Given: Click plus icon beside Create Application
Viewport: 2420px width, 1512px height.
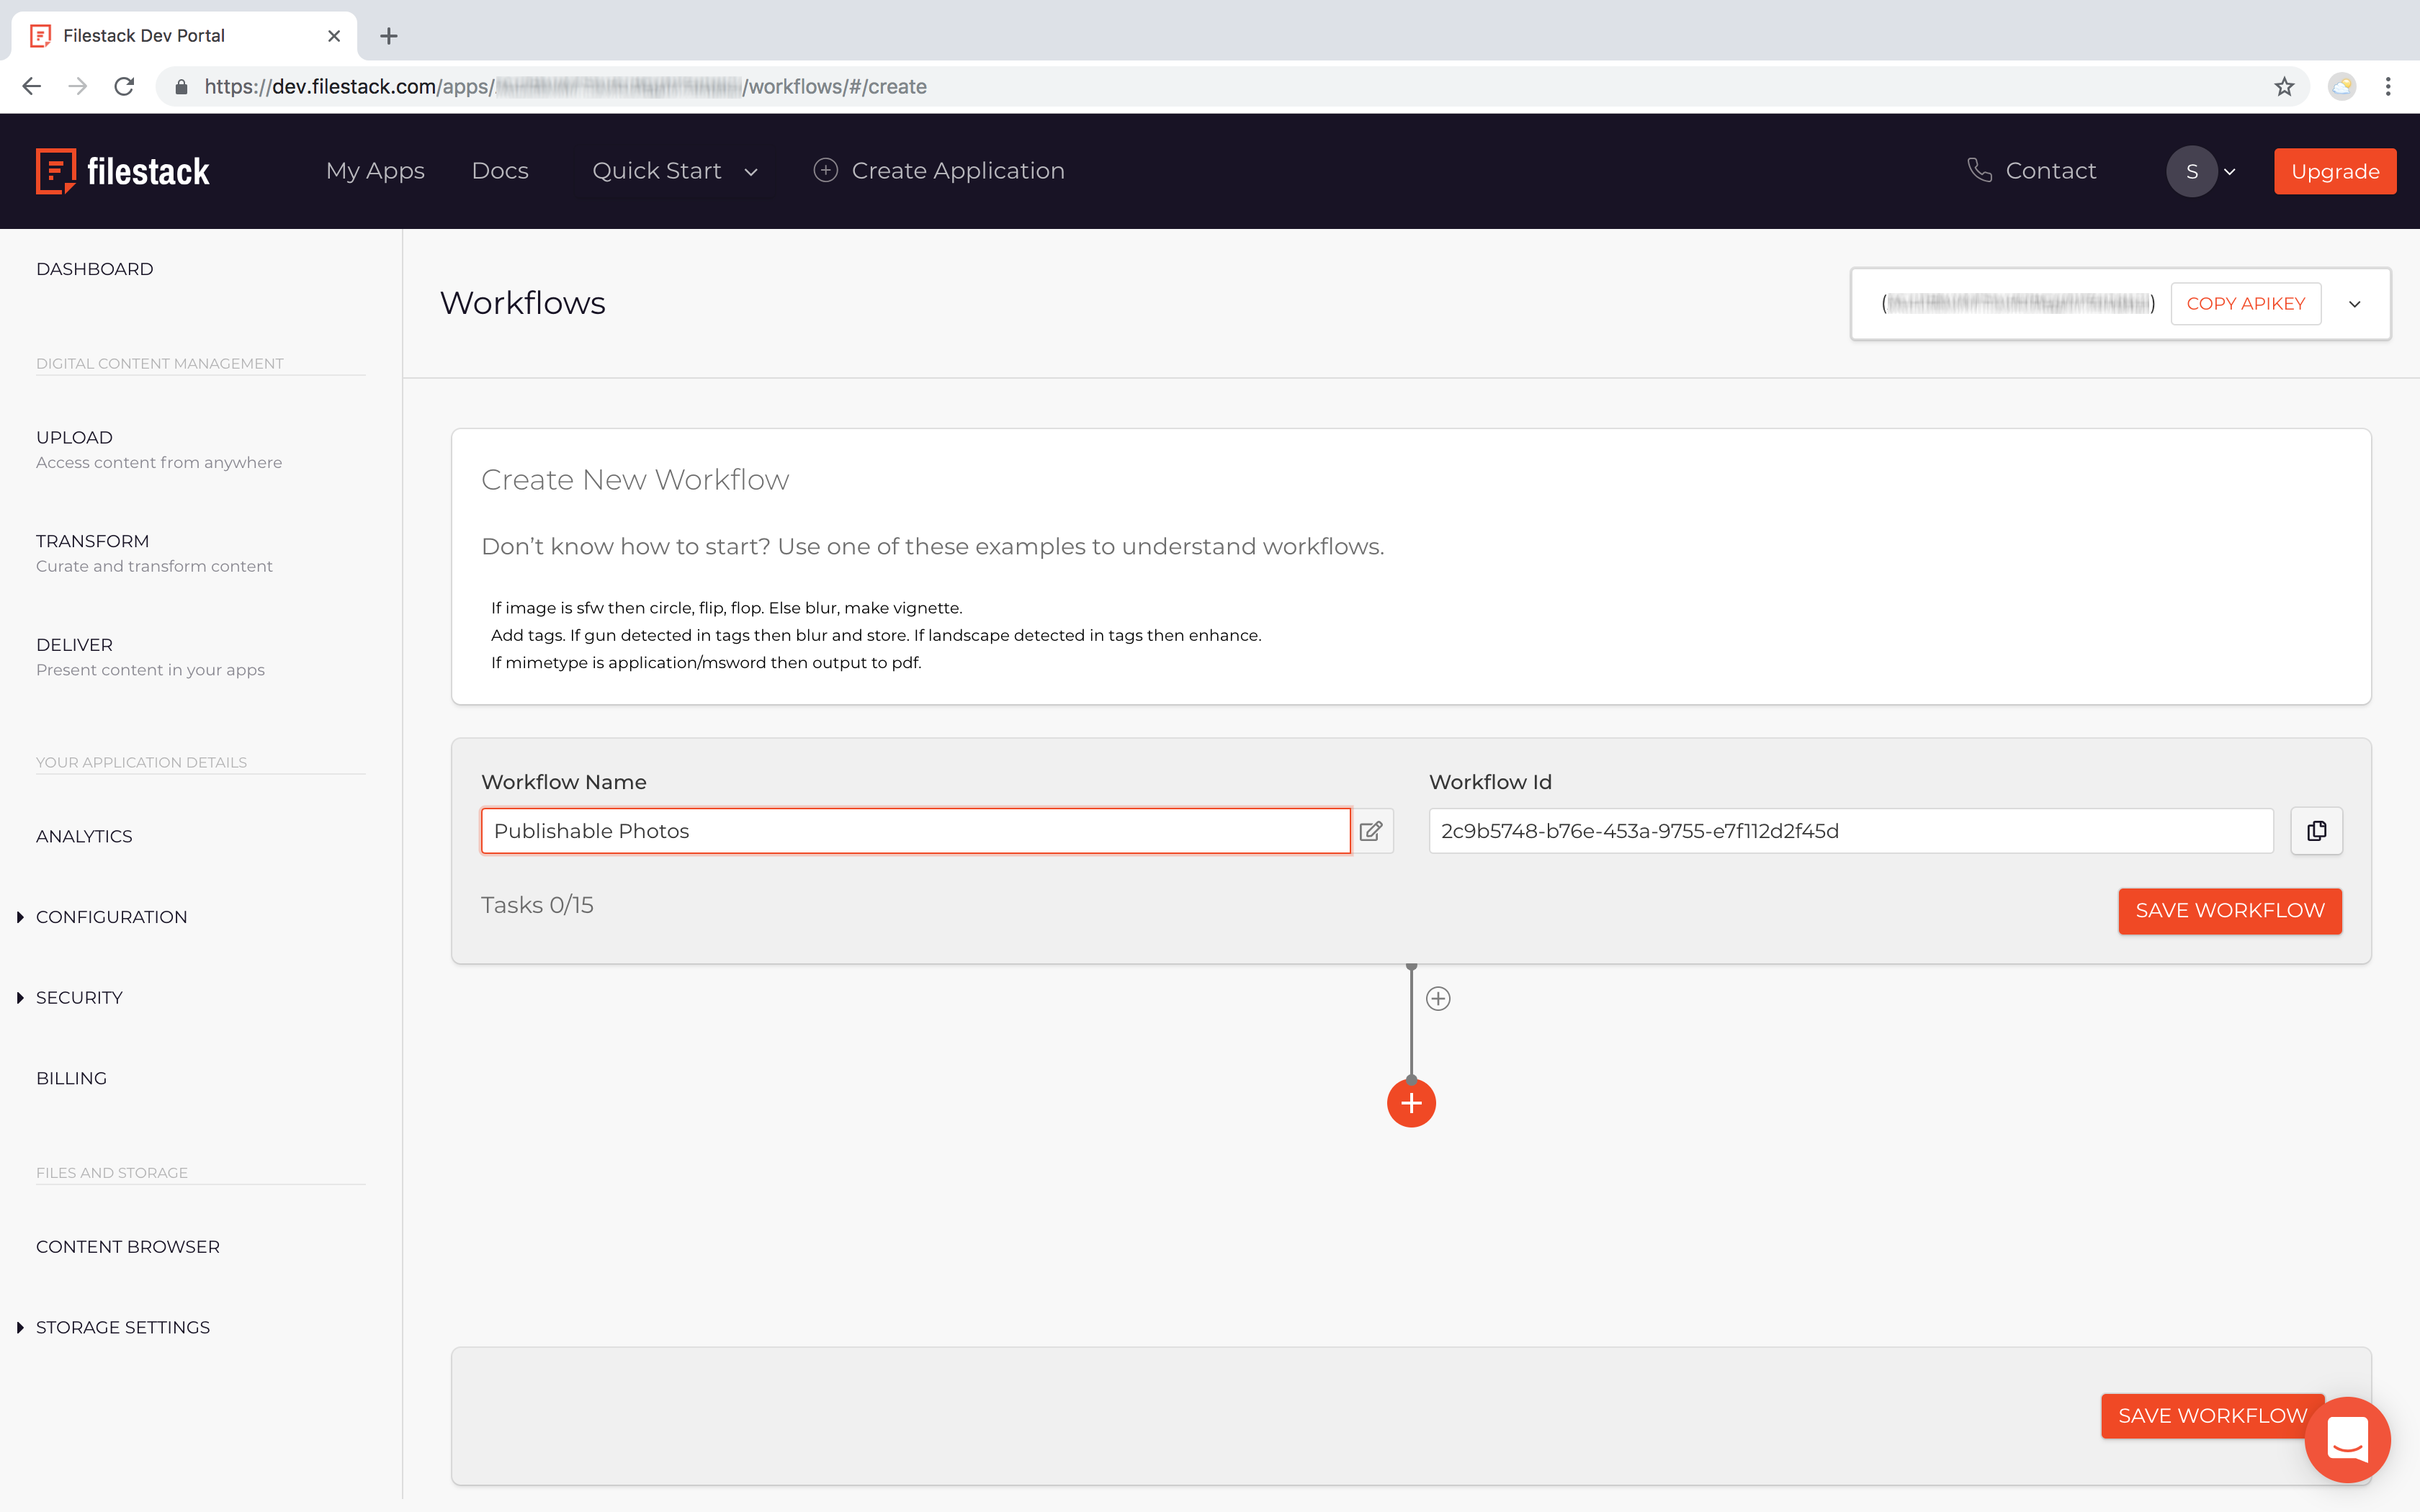Looking at the screenshot, I should [x=825, y=170].
